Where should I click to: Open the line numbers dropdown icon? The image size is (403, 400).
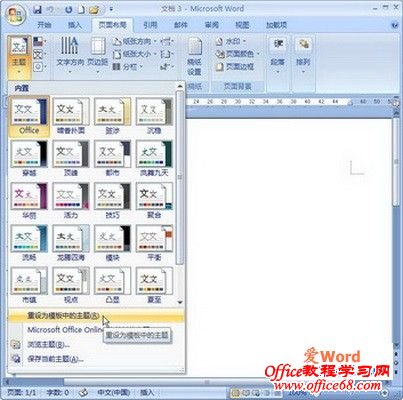tap(167, 54)
